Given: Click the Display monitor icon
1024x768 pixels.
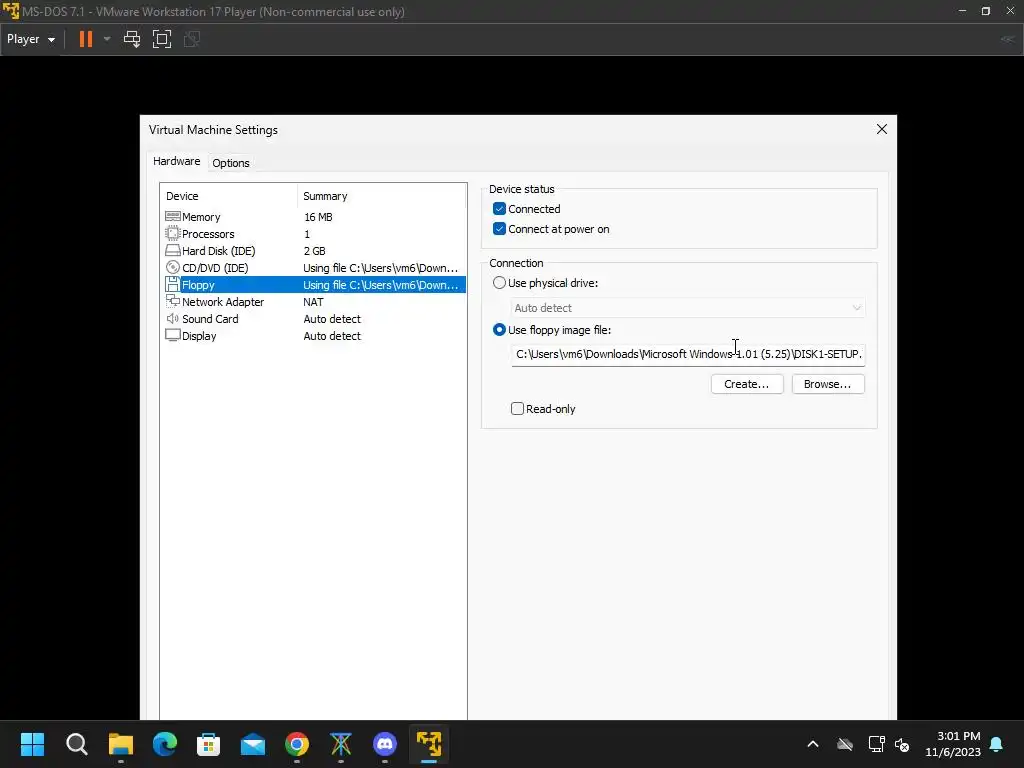Looking at the screenshot, I should 172,335.
